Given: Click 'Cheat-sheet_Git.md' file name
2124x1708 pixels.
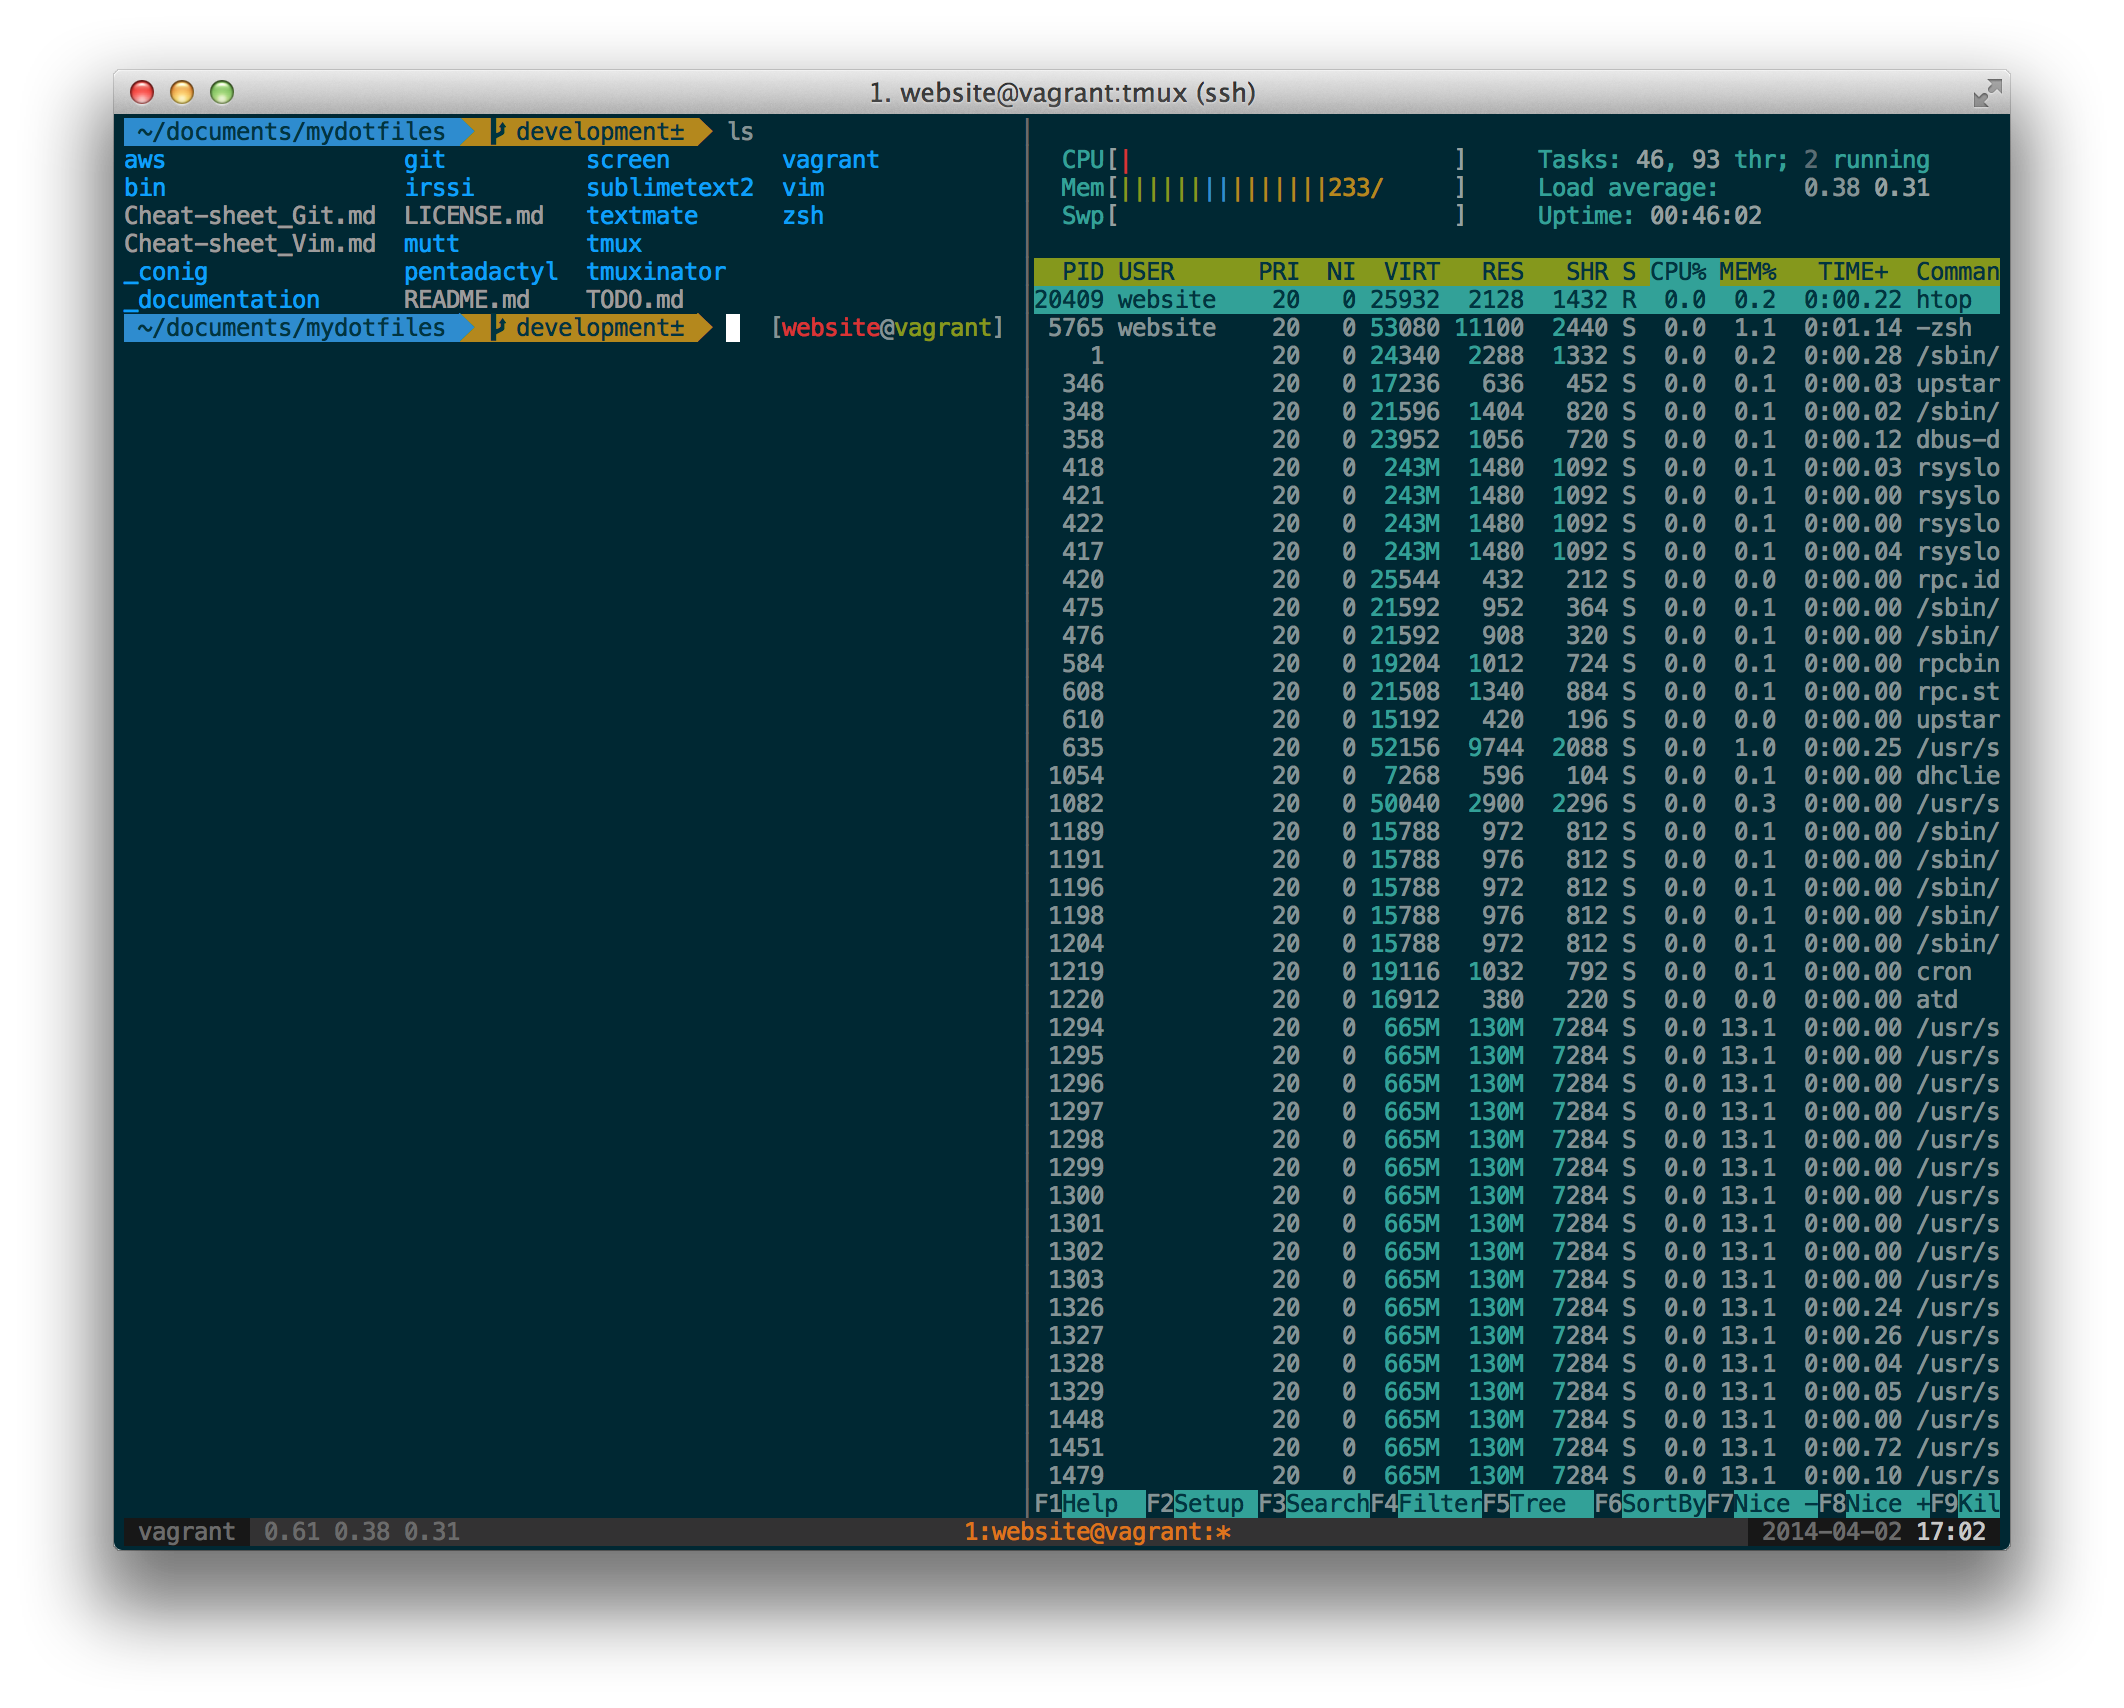Looking at the screenshot, I should click(x=250, y=216).
